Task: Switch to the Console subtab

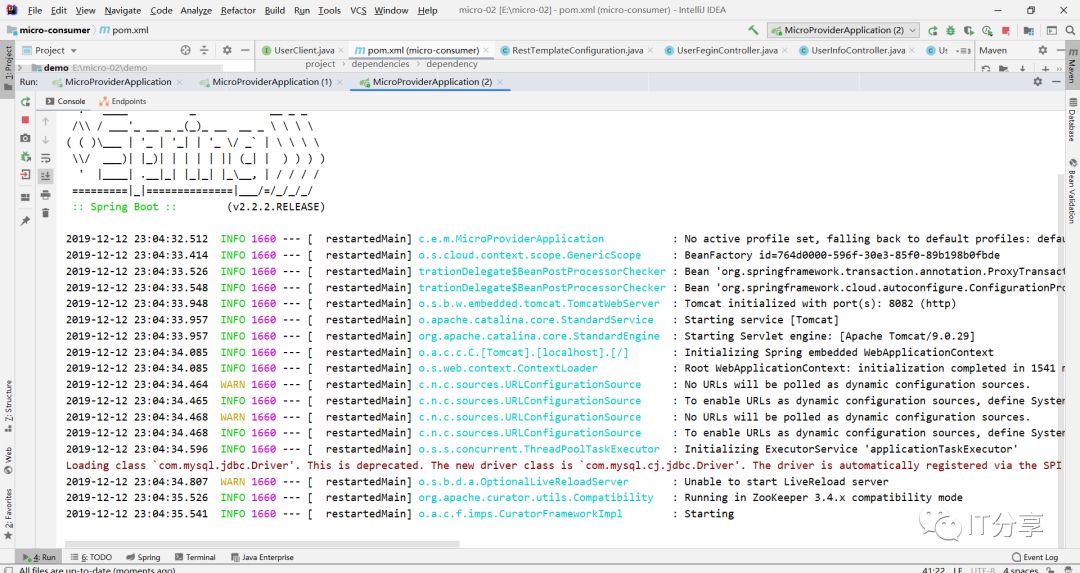Action: [65, 101]
